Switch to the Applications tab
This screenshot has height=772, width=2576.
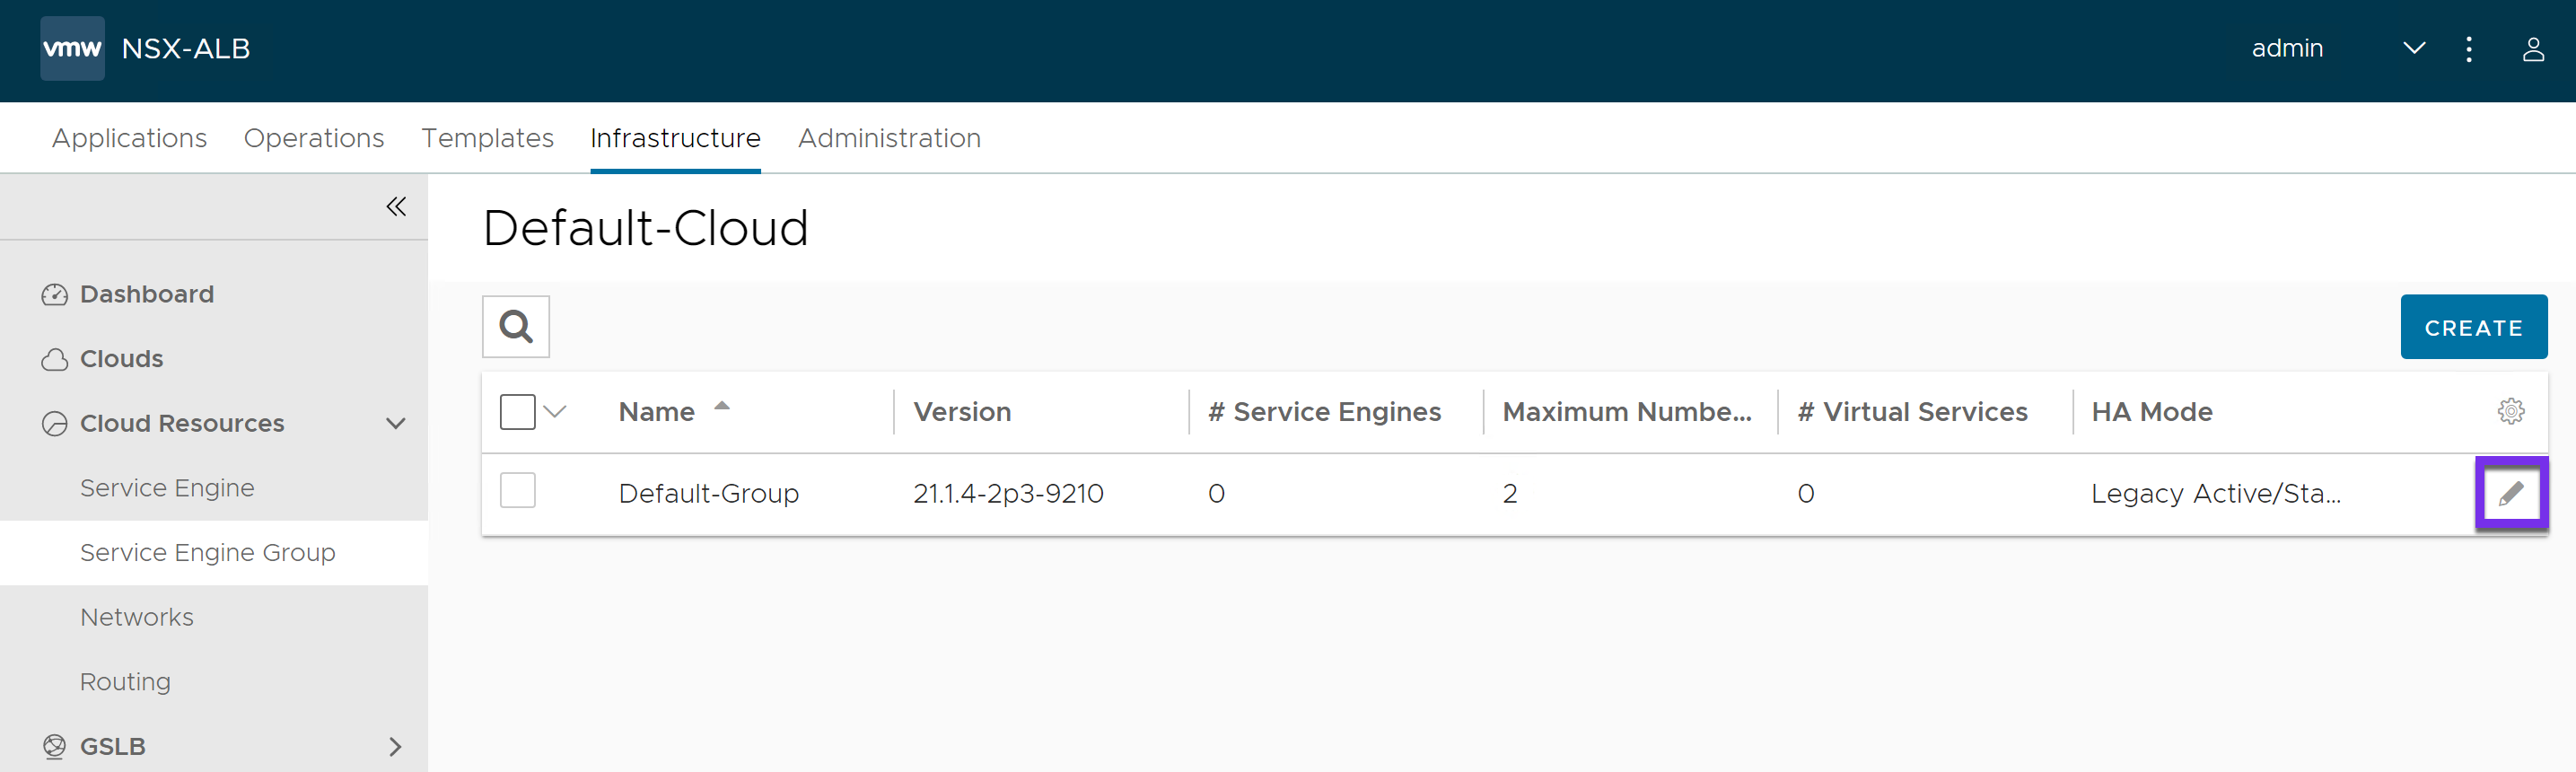click(x=129, y=138)
